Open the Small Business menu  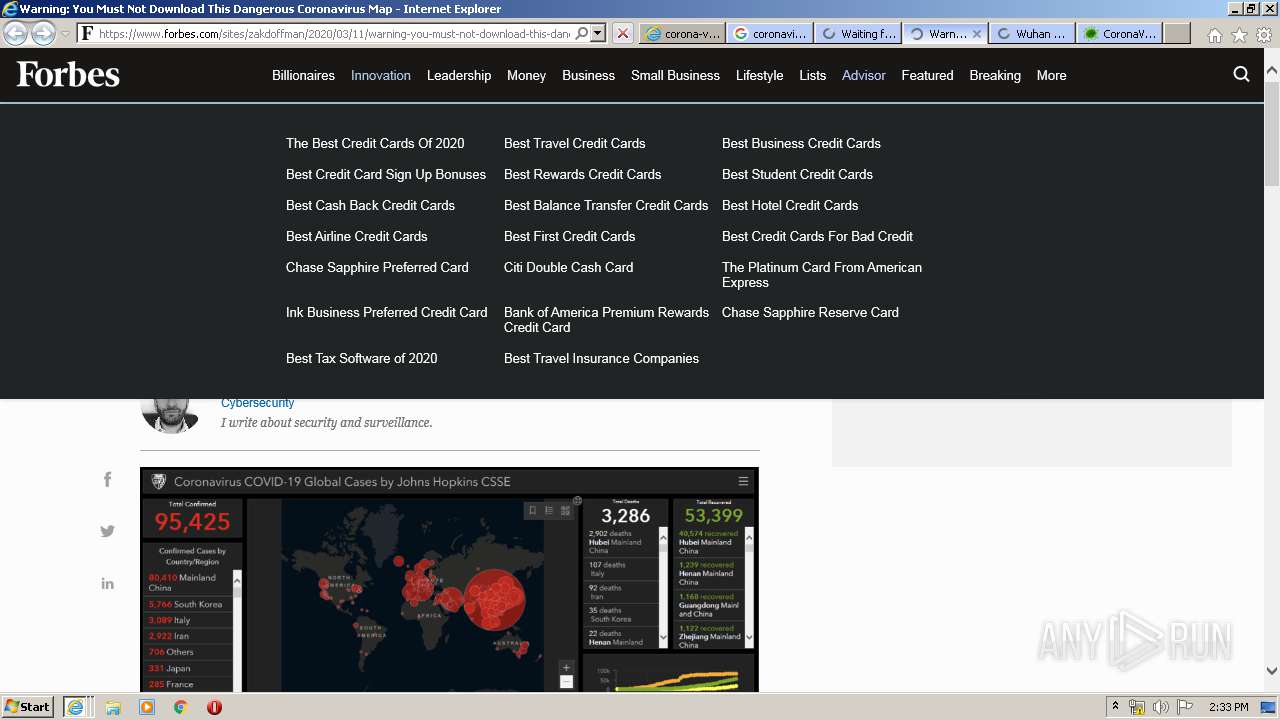(x=675, y=75)
